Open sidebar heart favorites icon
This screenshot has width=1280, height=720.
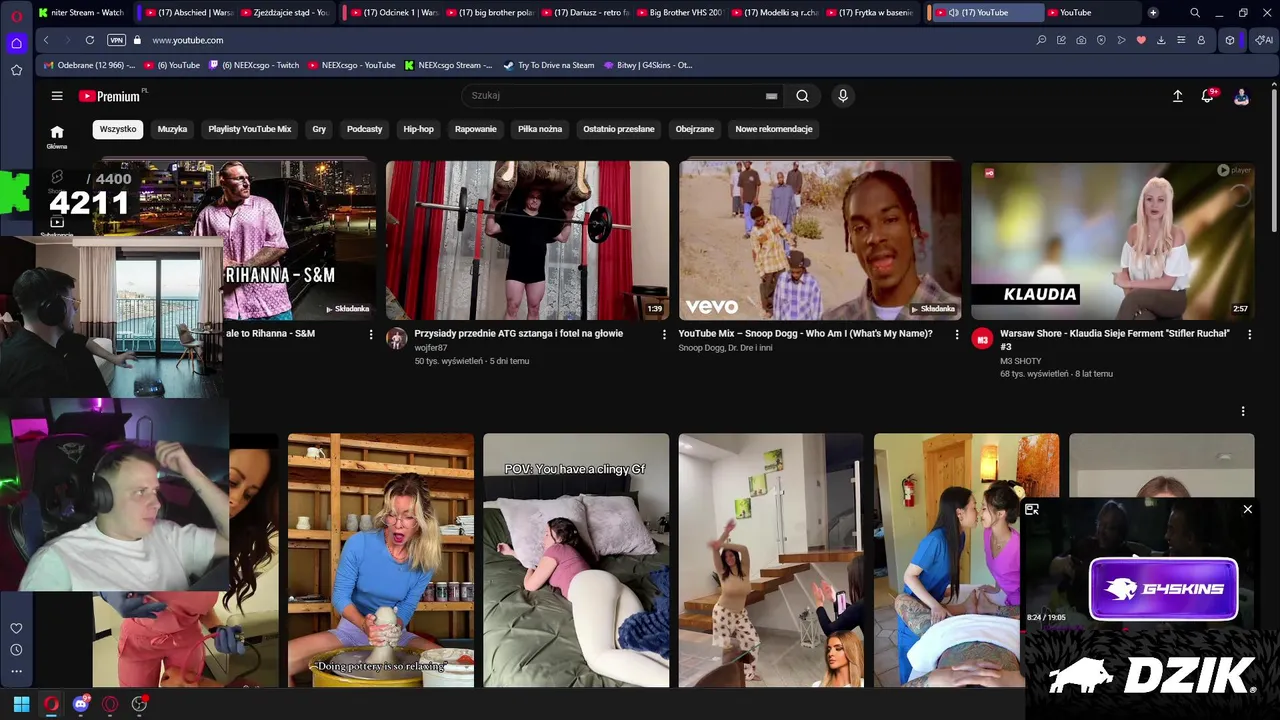[16, 628]
